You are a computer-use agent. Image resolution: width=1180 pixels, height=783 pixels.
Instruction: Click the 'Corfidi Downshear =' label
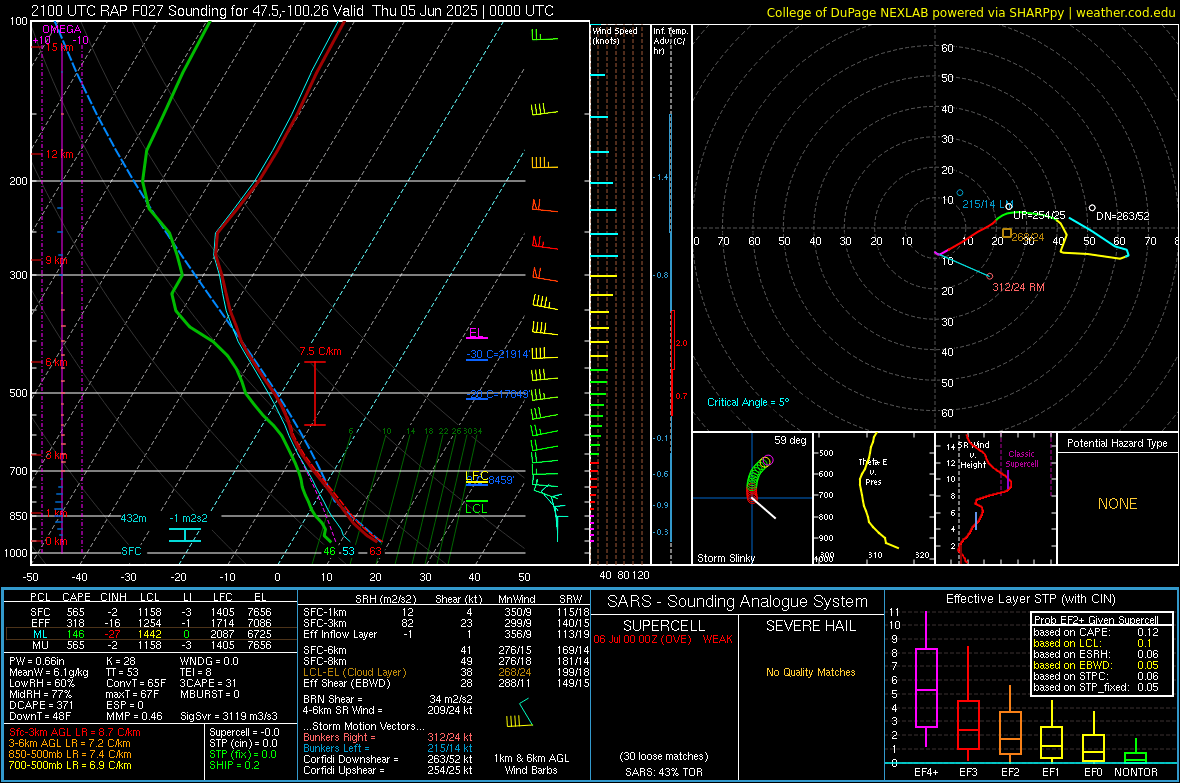click(x=350, y=759)
